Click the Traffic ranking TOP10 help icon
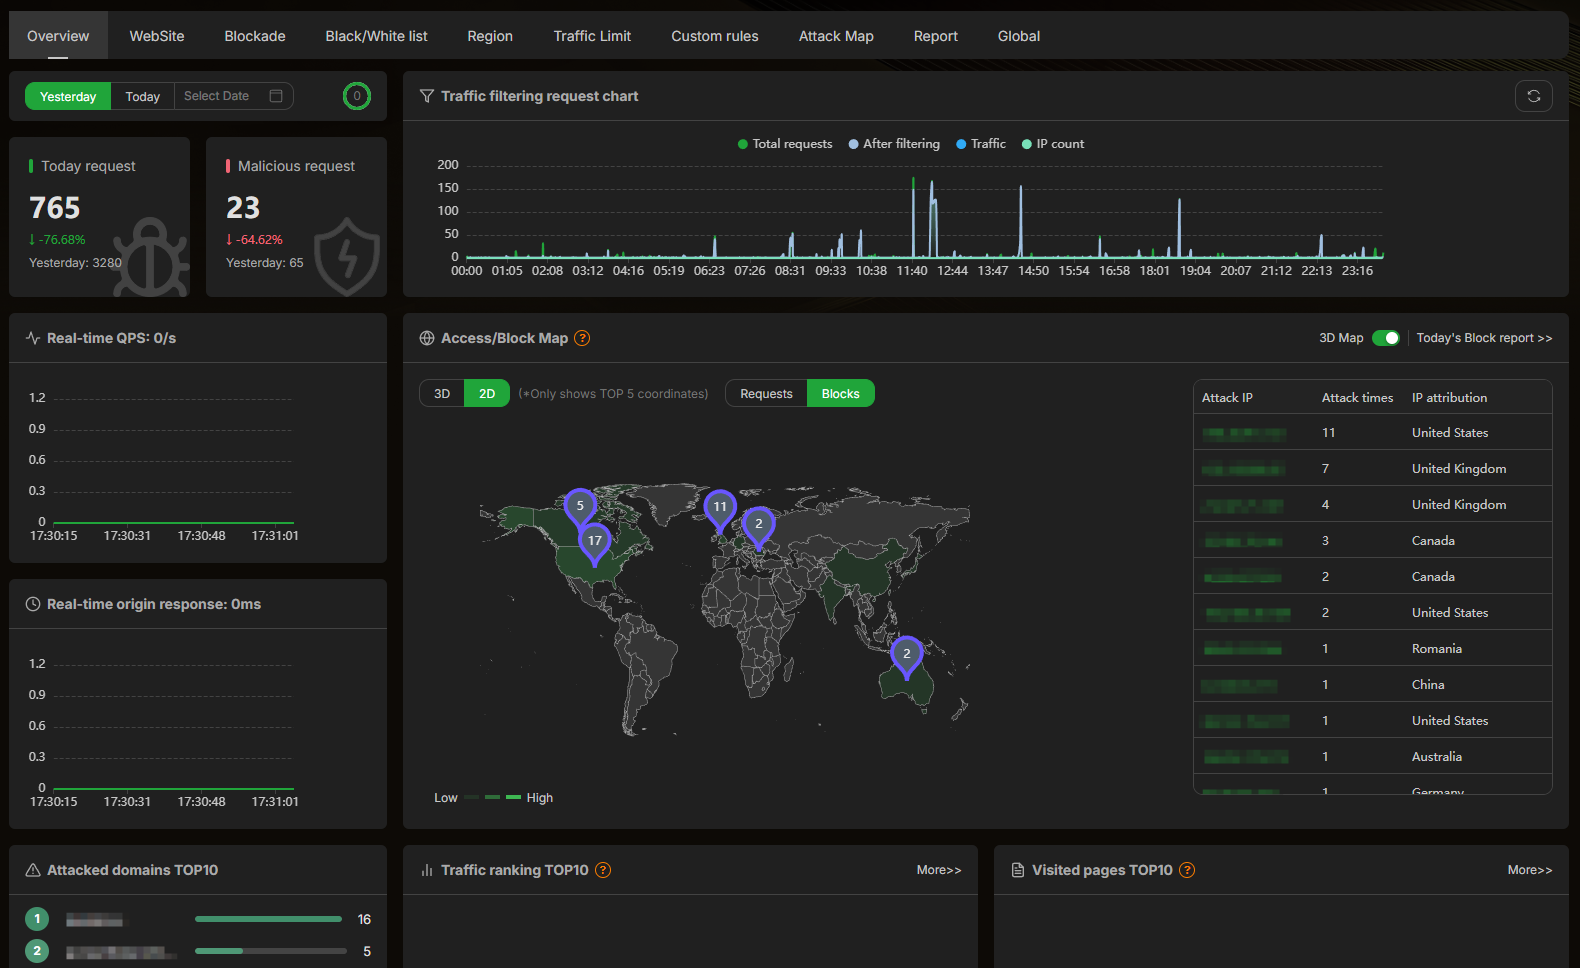This screenshot has height=968, width=1580. [603, 870]
